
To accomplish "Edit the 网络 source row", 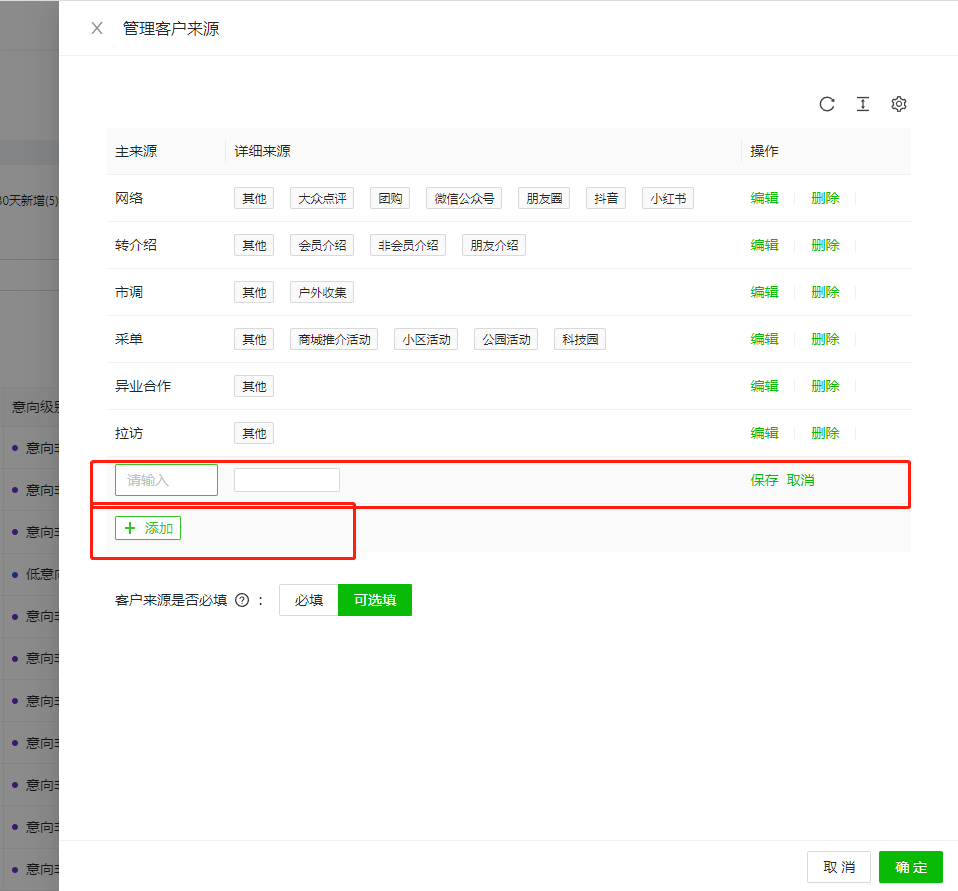I will tap(764, 198).
